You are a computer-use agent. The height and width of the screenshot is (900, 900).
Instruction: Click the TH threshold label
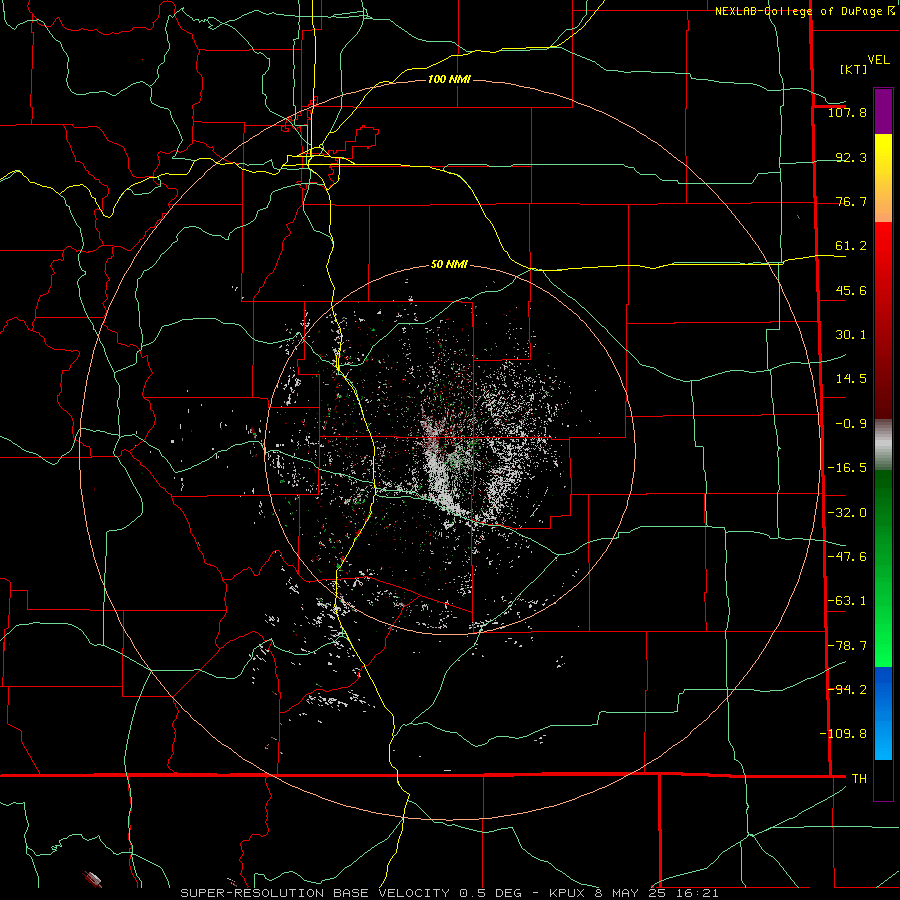click(859, 778)
